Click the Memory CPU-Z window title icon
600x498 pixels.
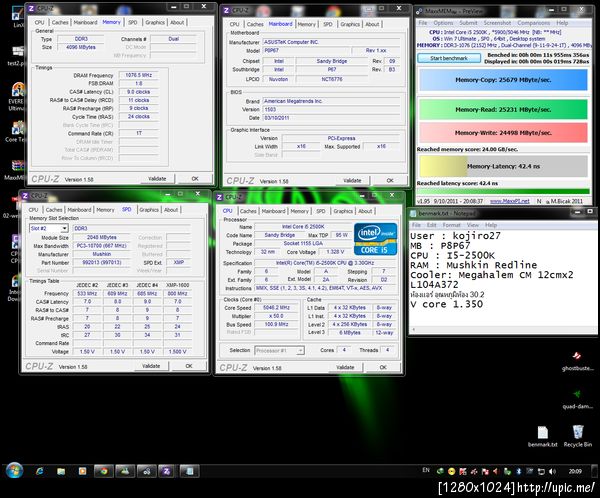(31, 8)
